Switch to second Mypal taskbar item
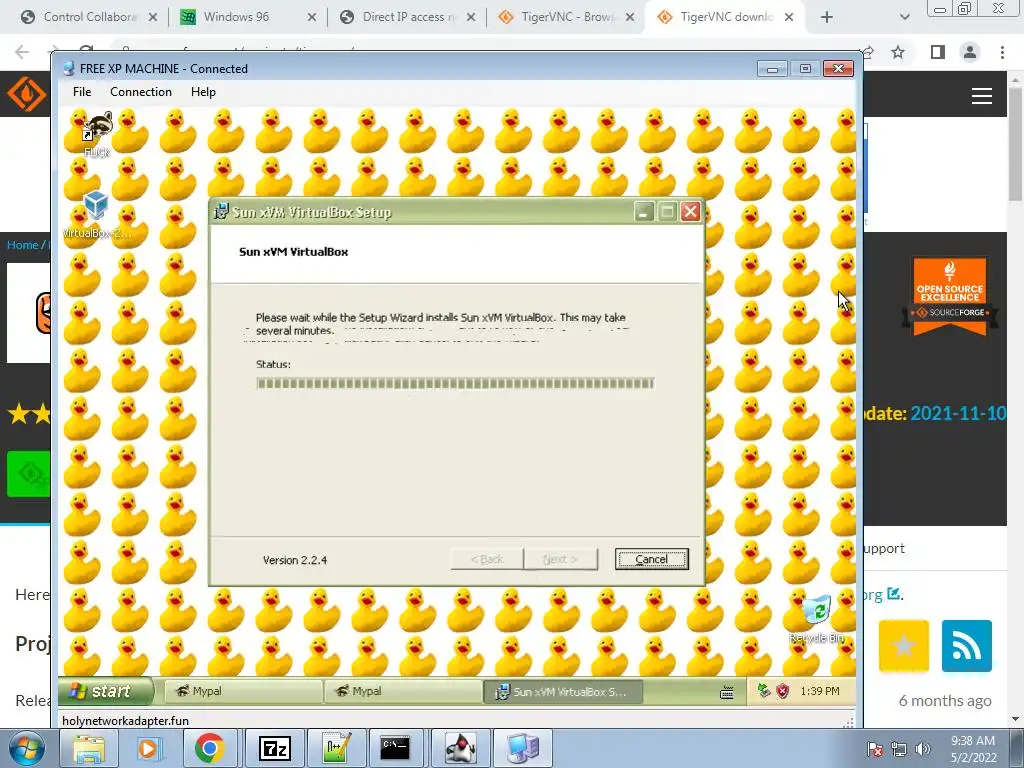The image size is (1024, 768). [402, 691]
